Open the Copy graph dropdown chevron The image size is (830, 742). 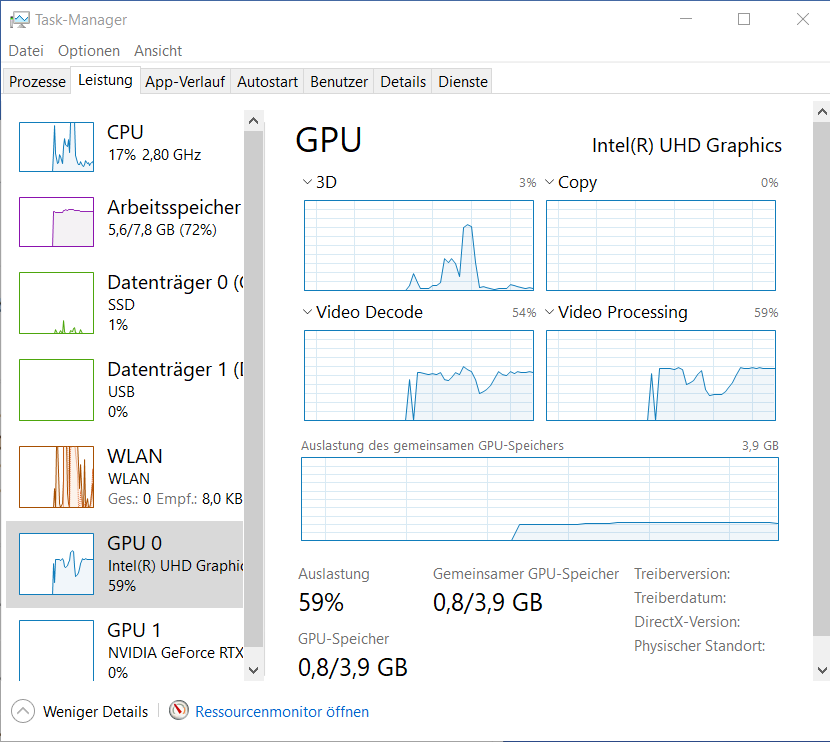549,183
